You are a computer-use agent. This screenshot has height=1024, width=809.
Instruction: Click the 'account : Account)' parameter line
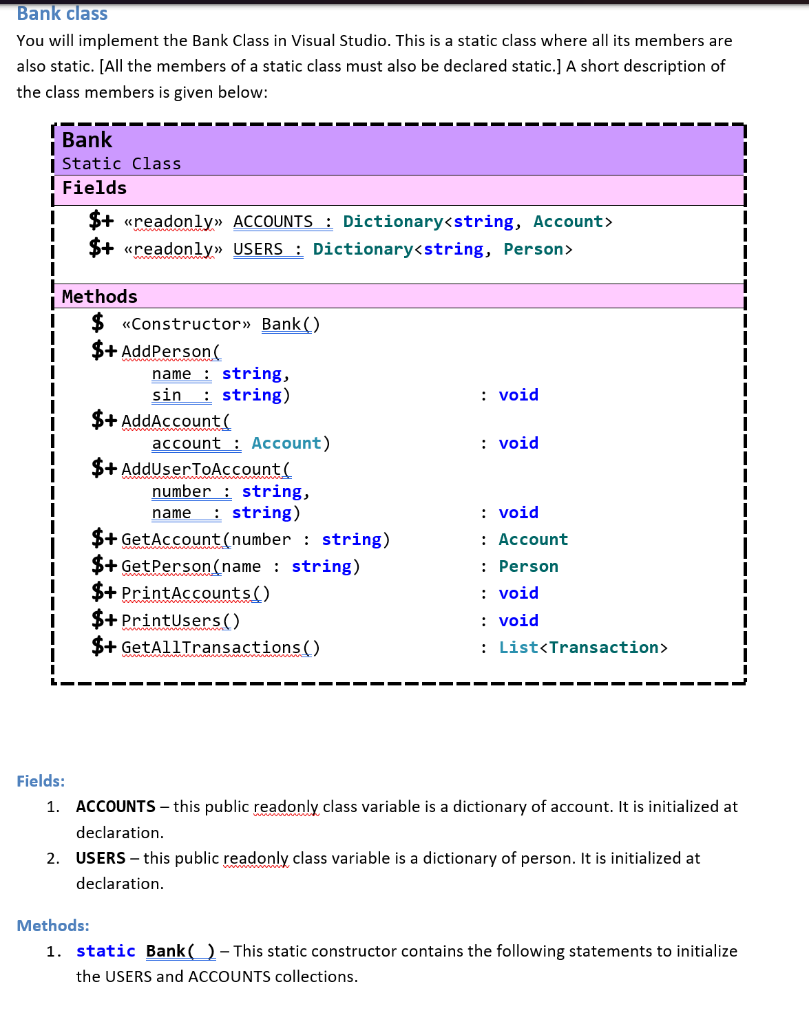coord(241,443)
